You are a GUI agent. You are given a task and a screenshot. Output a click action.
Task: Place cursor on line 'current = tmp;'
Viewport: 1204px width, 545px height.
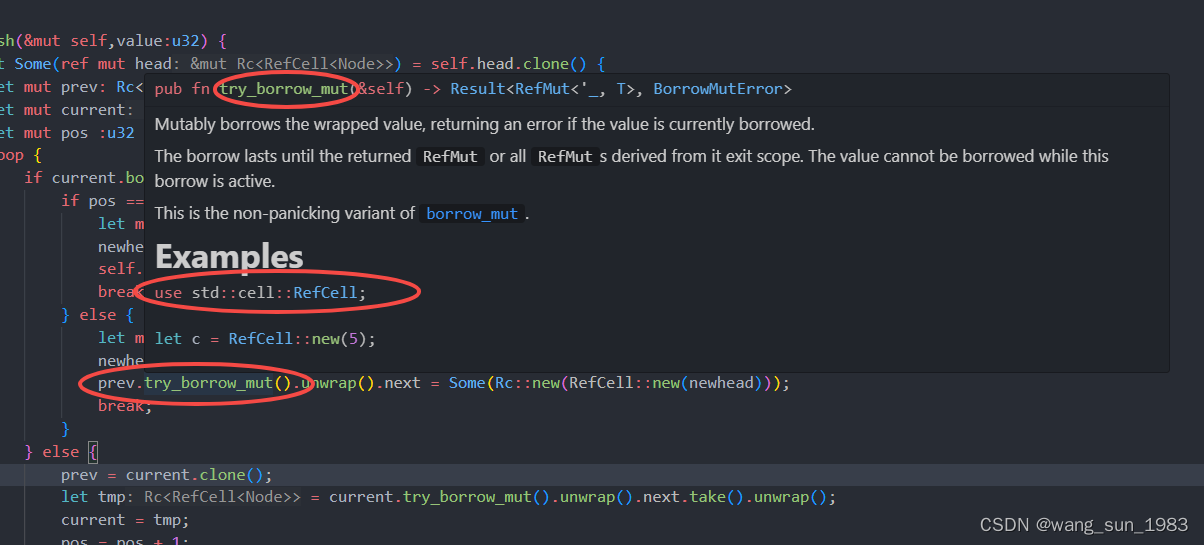[x=125, y=520]
